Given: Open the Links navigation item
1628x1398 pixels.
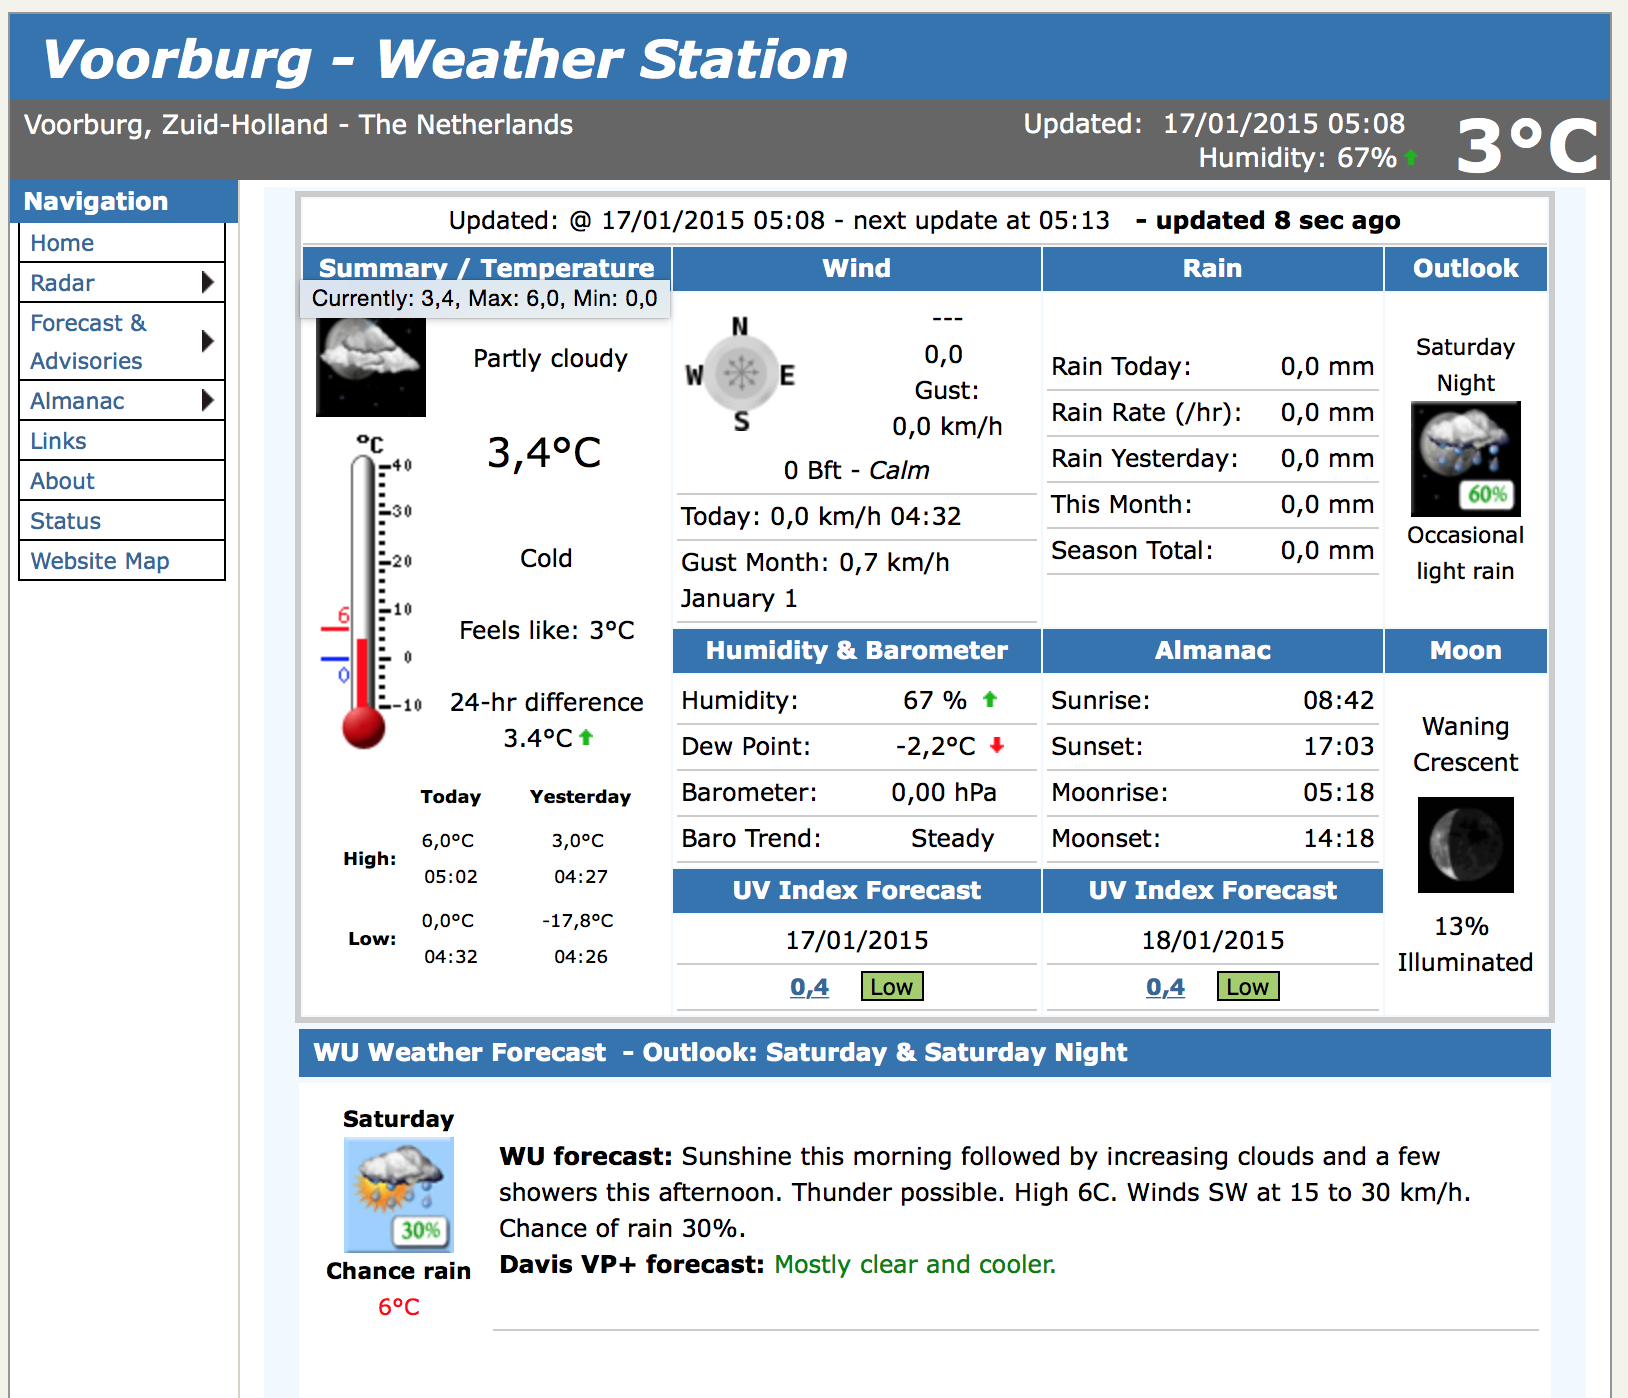Looking at the screenshot, I should 58,441.
